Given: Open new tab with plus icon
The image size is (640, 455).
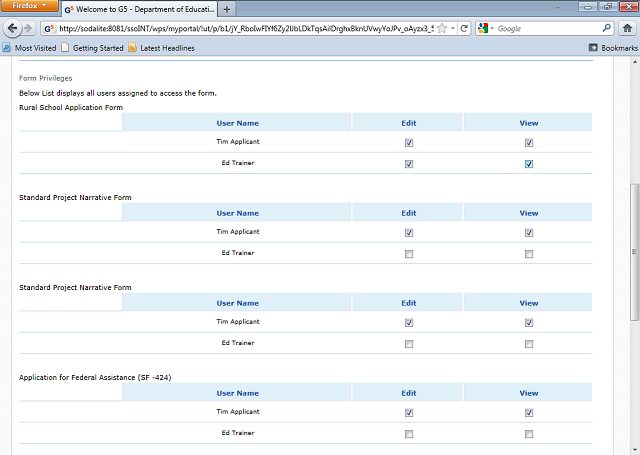Looking at the screenshot, I should click(x=227, y=8).
